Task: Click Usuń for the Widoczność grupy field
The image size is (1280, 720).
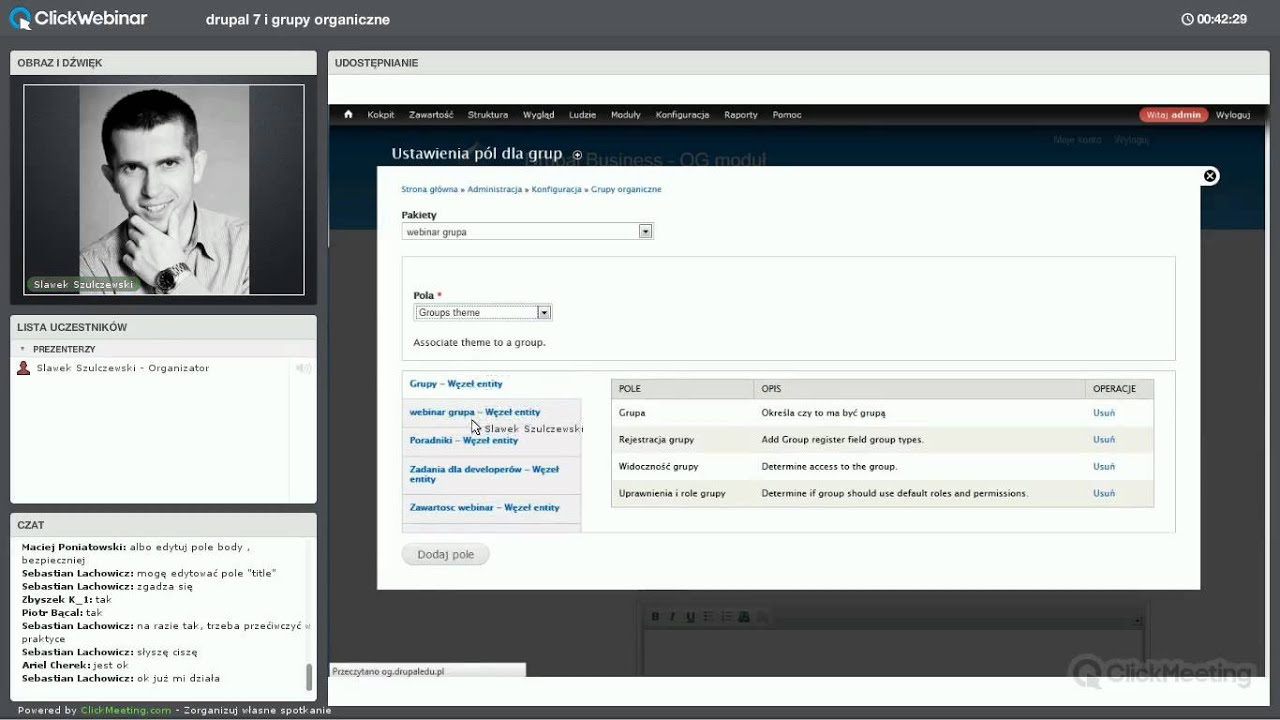Action: 1104,467
